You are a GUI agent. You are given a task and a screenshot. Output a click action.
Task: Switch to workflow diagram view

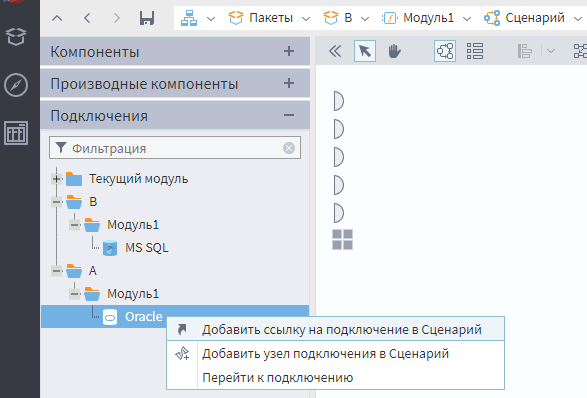445,51
